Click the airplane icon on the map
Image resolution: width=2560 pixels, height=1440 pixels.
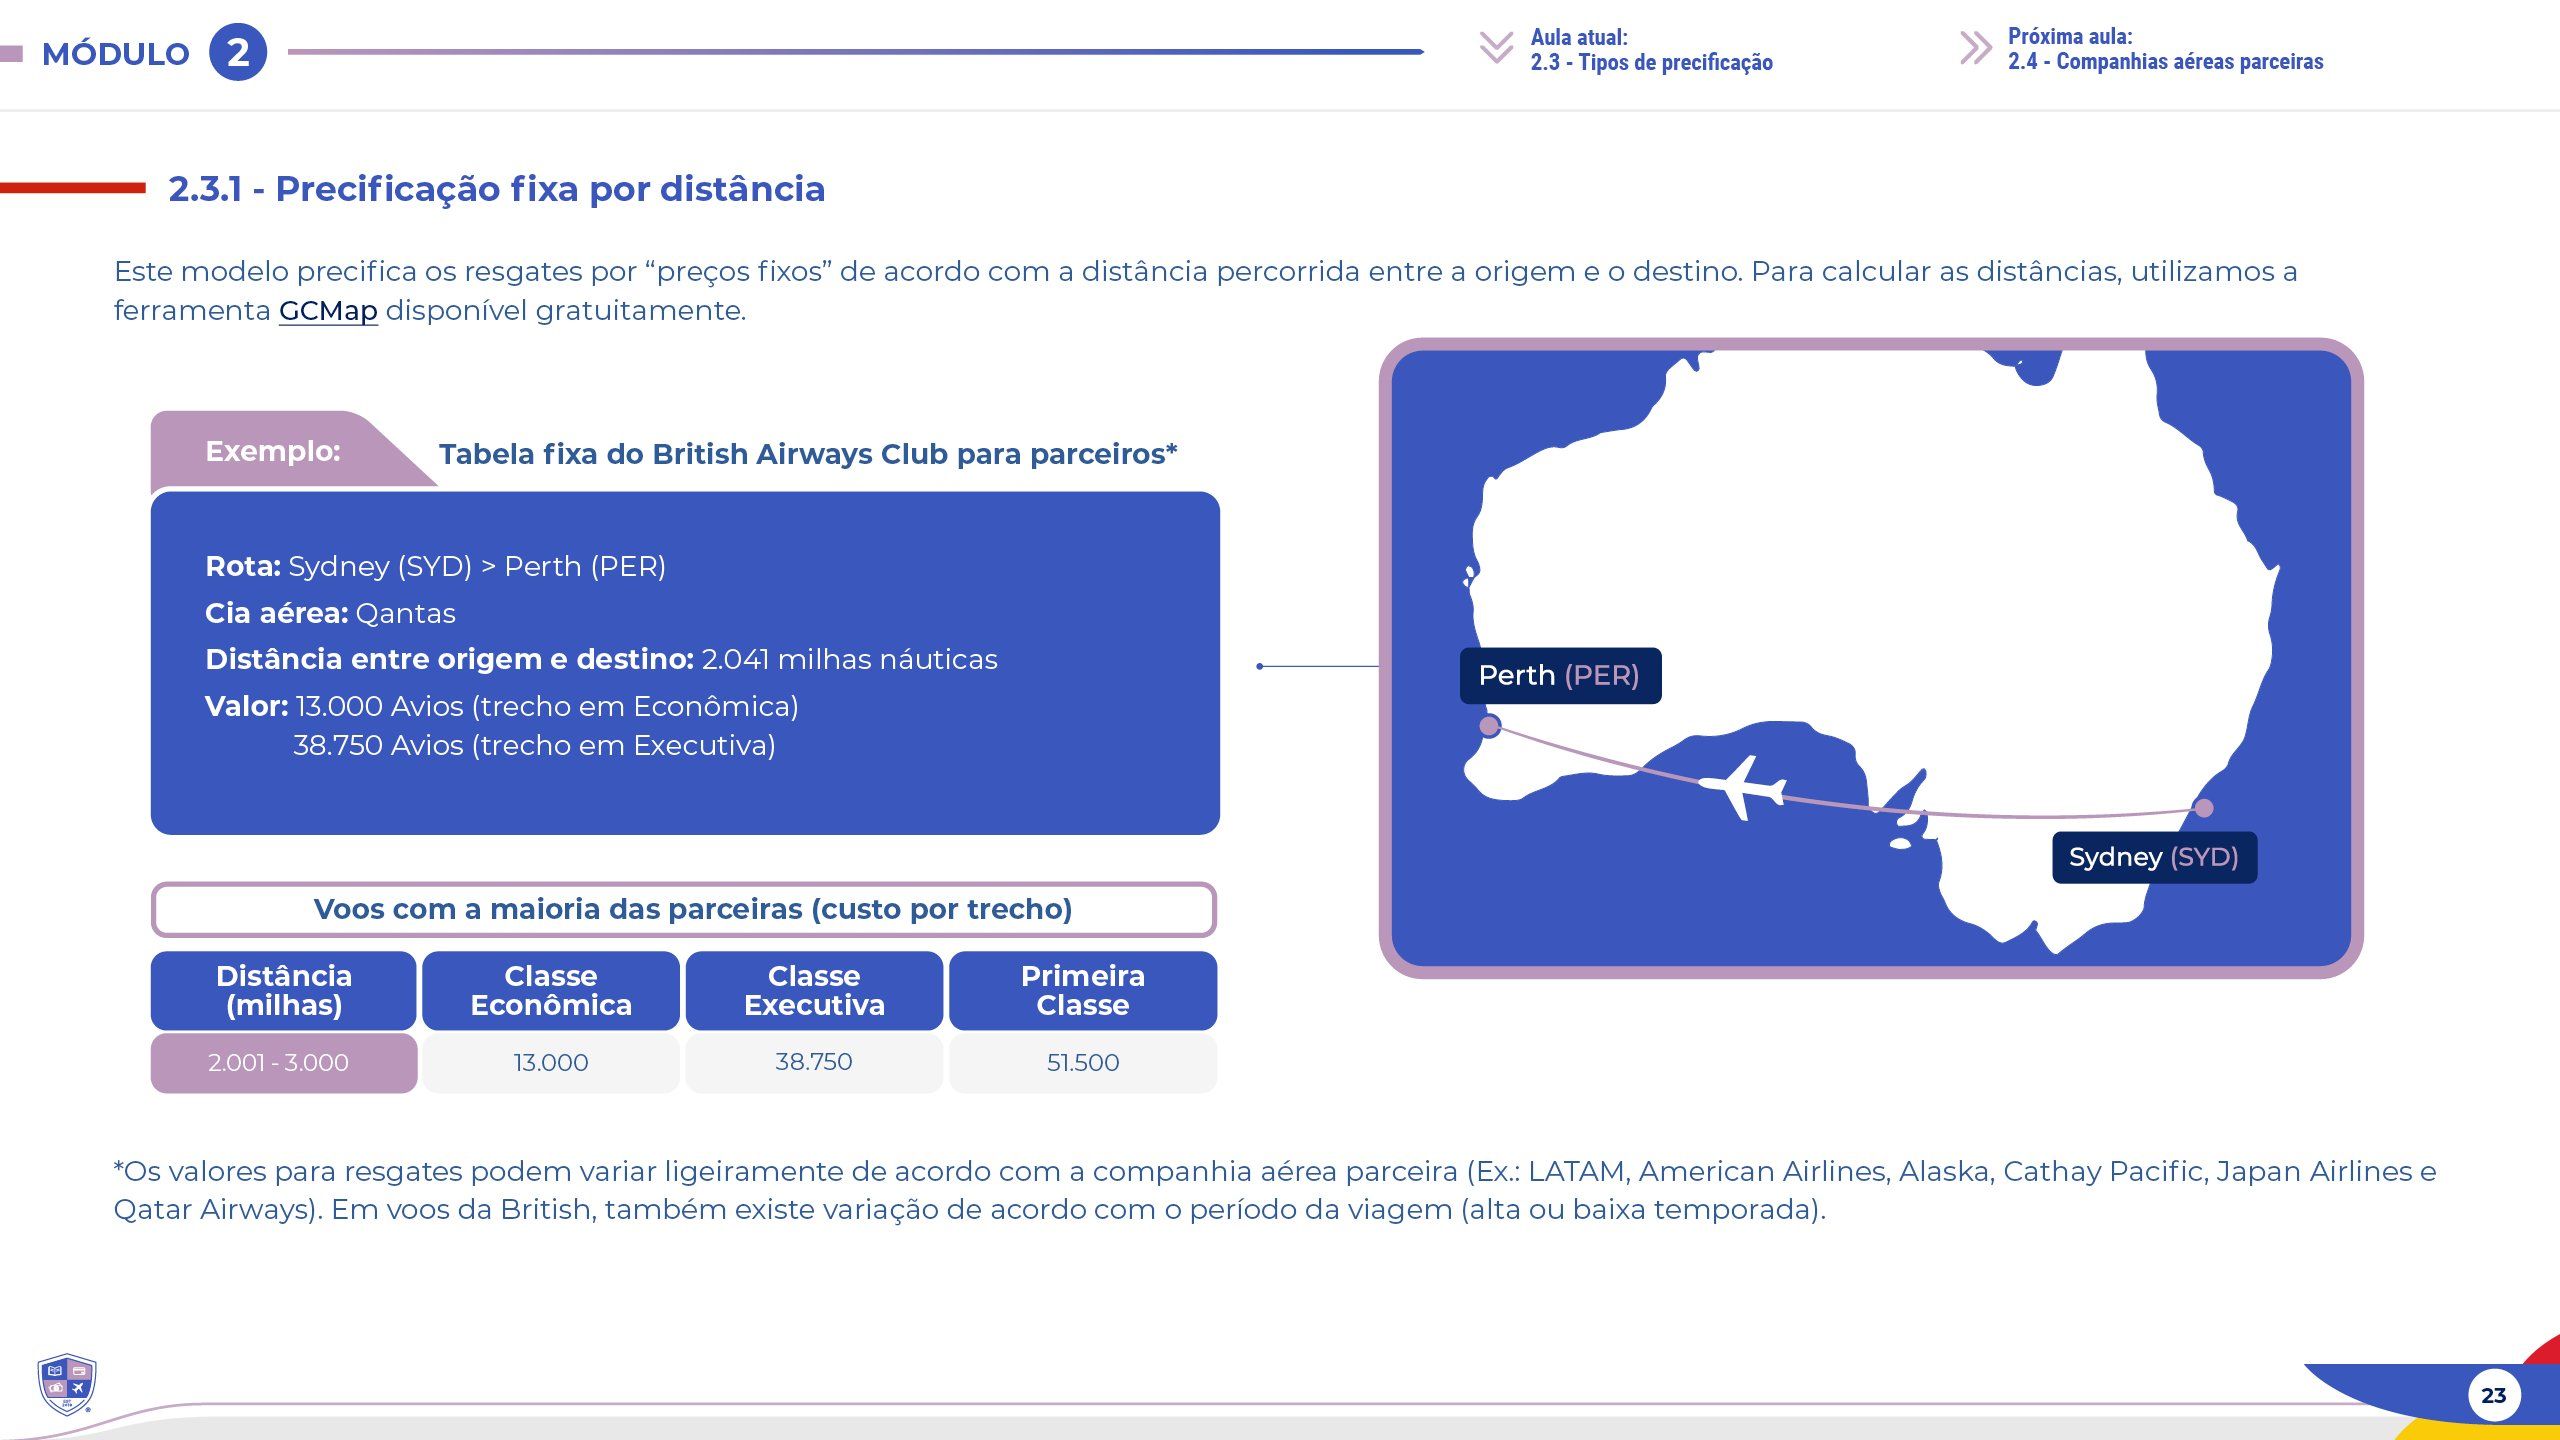1742,787
